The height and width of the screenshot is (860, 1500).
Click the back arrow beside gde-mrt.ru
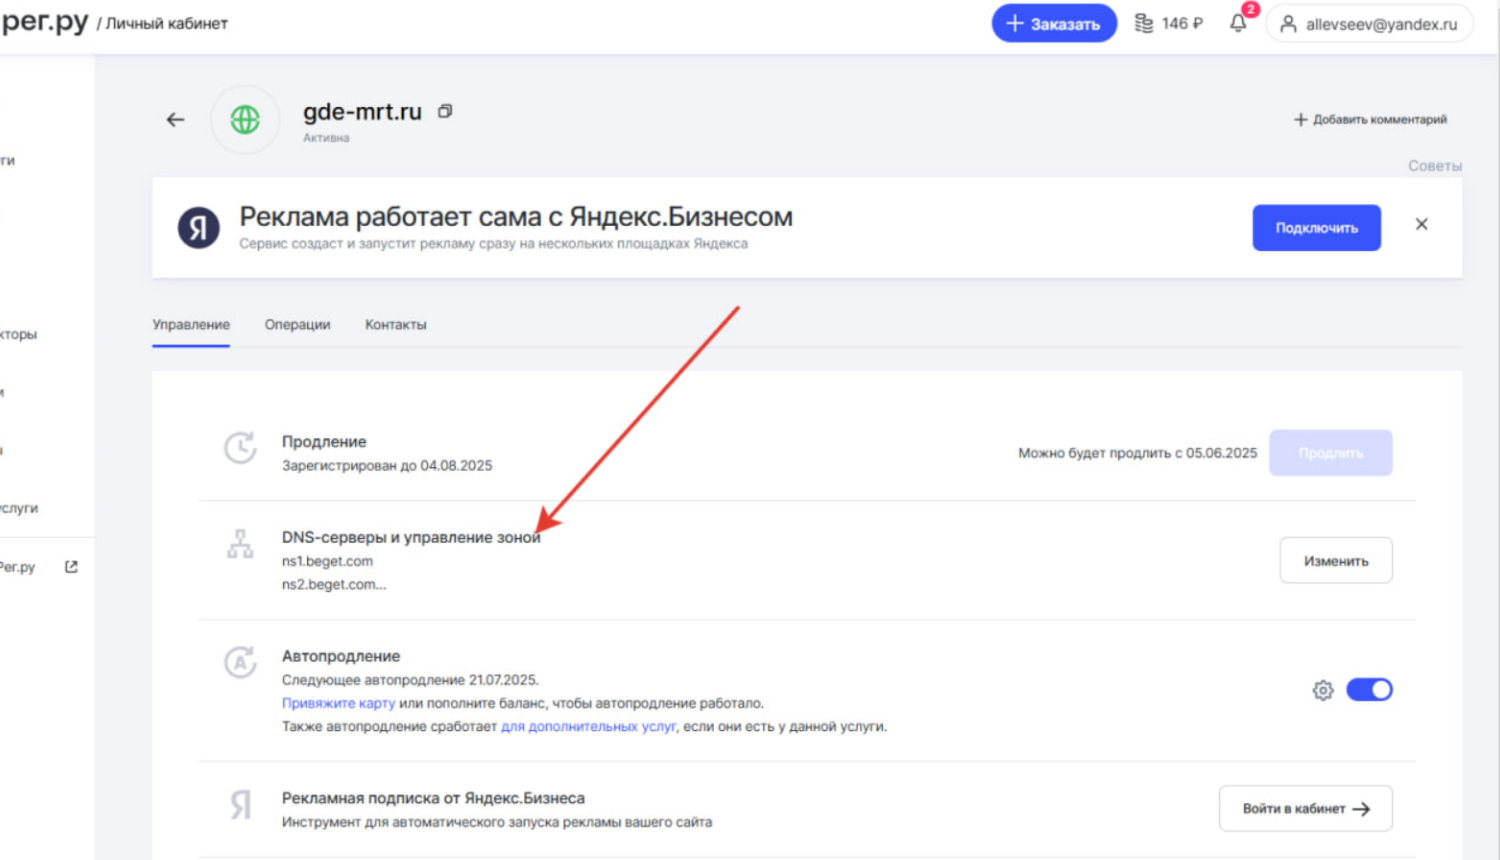point(176,120)
